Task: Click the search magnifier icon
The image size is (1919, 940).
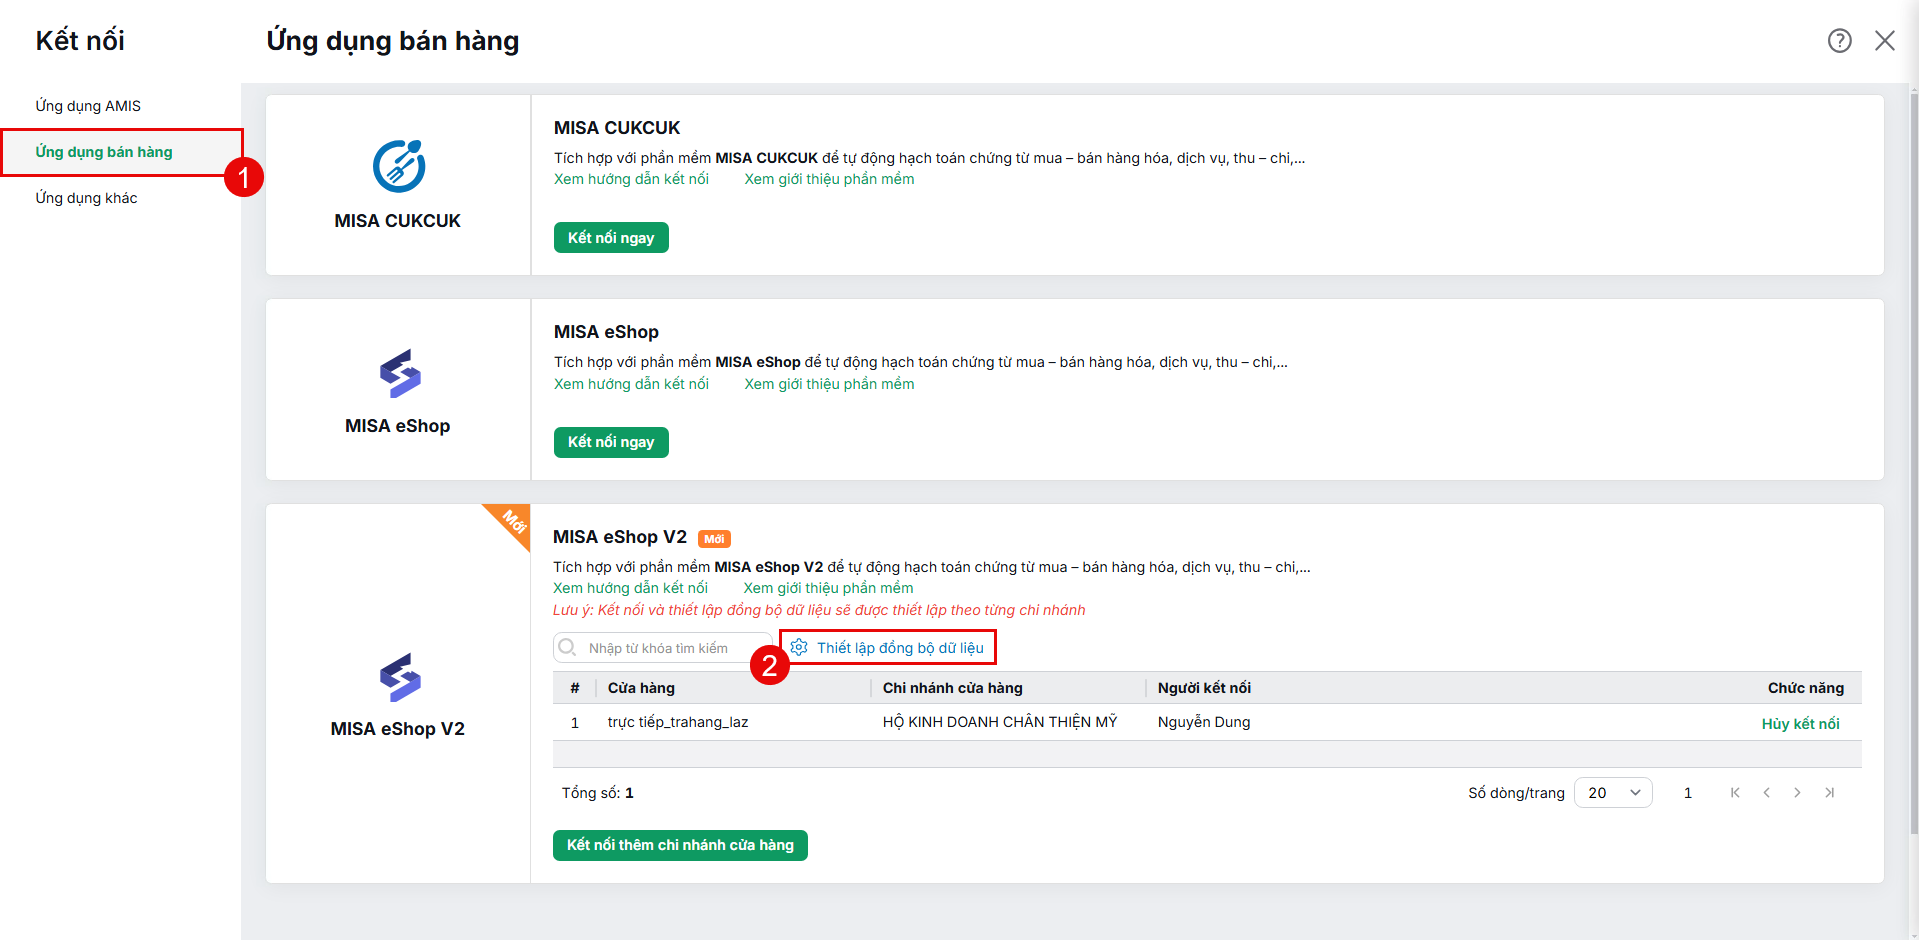Action: 567,647
